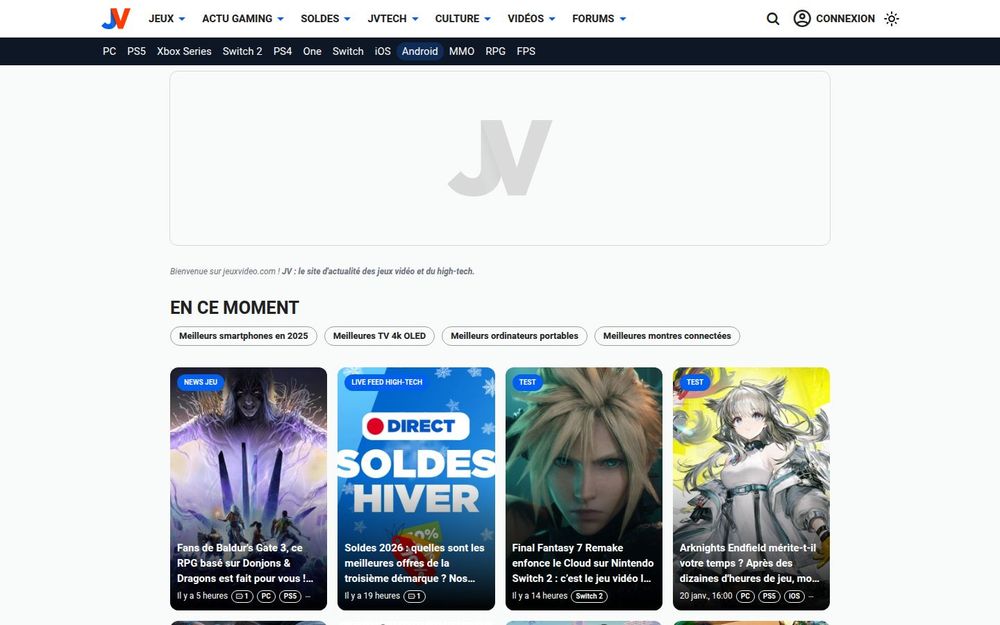1000x625 pixels.
Task: Expand the FORUMS dropdown menu
Action: pyautogui.click(x=599, y=18)
